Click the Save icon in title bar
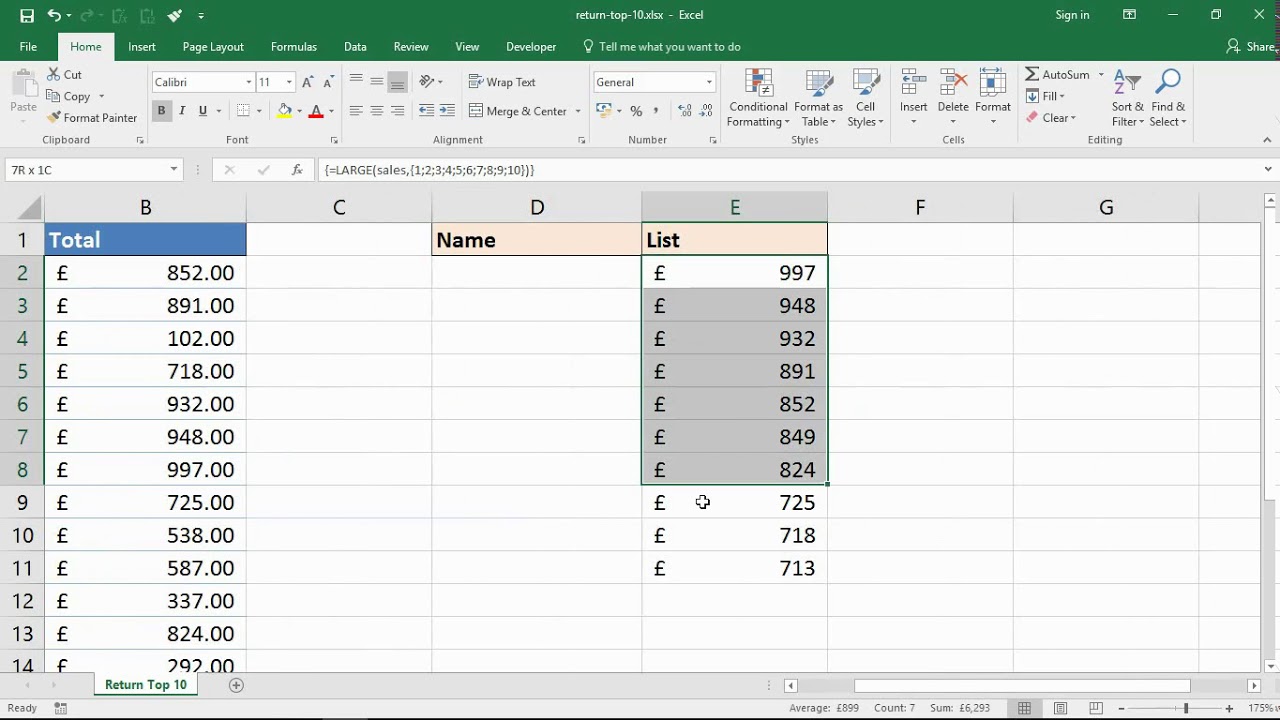This screenshot has height=720, width=1280. point(27,15)
